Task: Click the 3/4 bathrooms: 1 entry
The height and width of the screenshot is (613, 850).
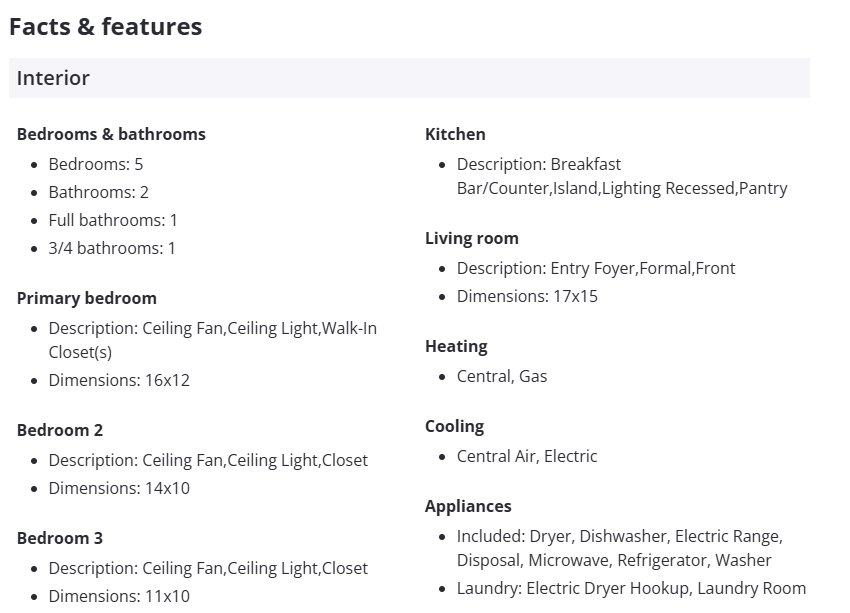Action: click(x=112, y=248)
